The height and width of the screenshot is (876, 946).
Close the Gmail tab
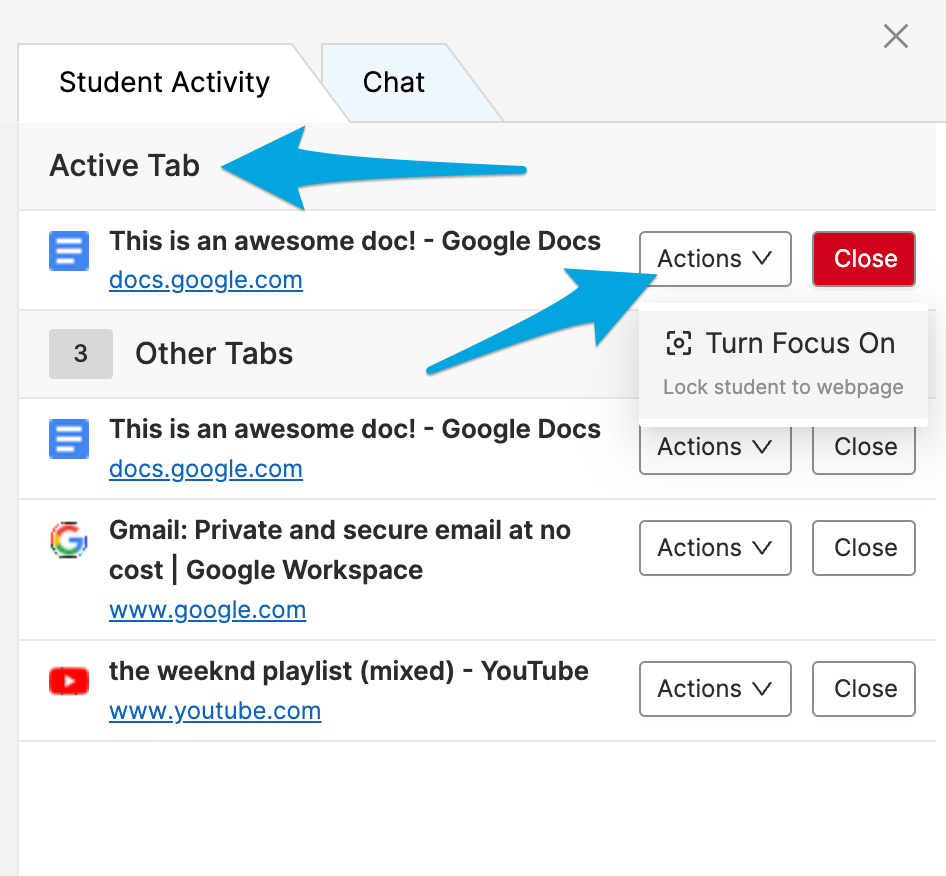click(x=863, y=548)
